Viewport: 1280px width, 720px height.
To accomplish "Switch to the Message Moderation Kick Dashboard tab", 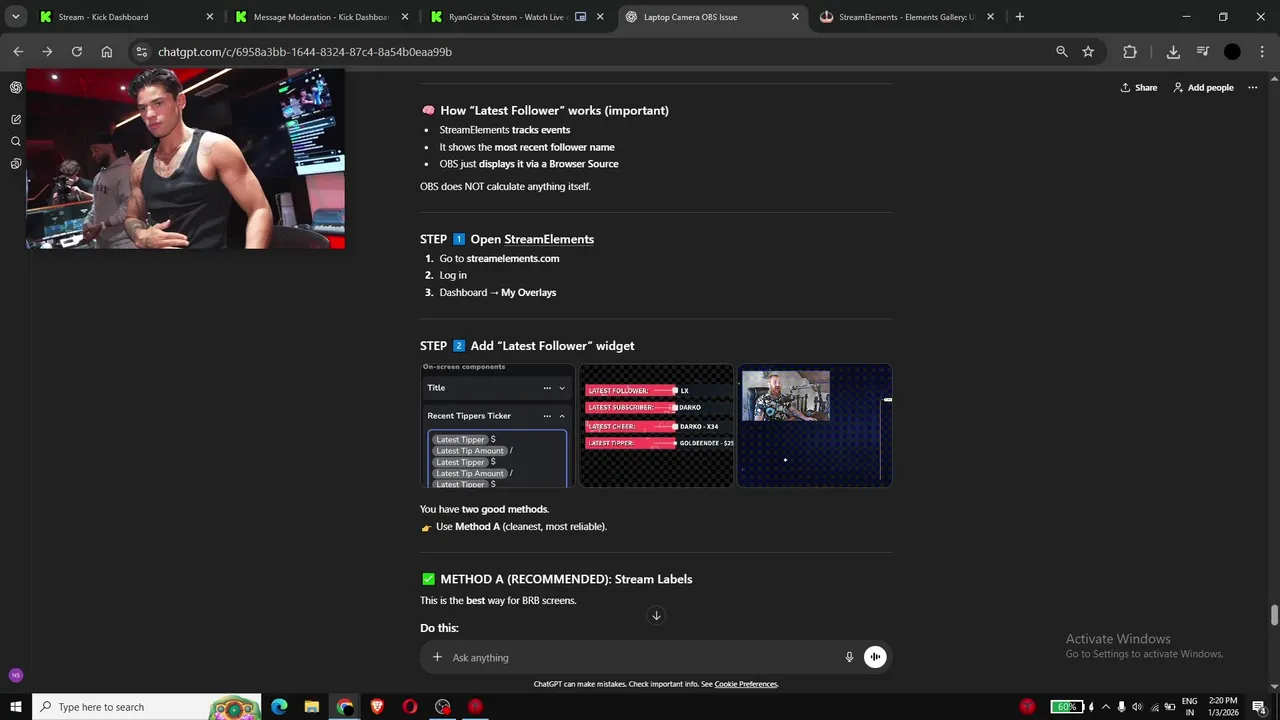I will click(x=320, y=17).
